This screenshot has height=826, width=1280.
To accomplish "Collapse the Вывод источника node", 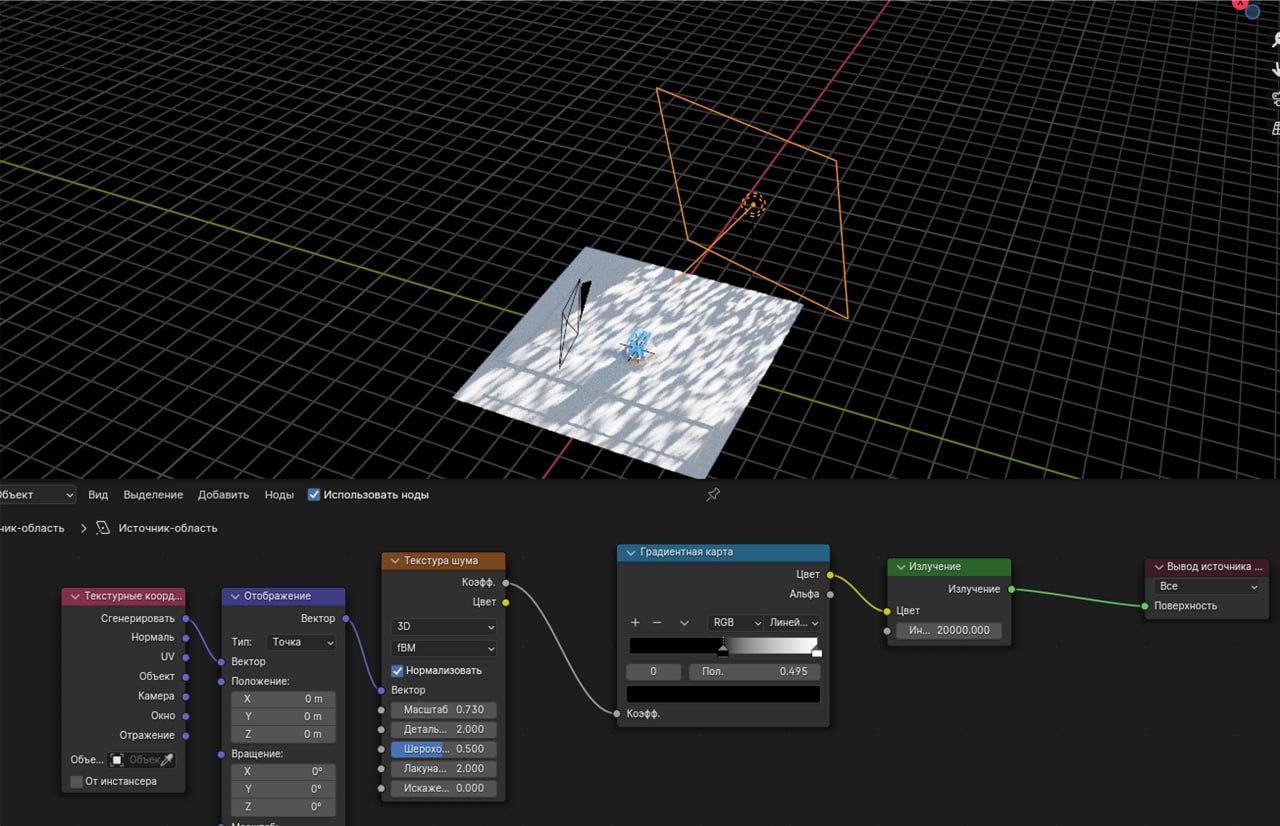I will coord(1158,567).
